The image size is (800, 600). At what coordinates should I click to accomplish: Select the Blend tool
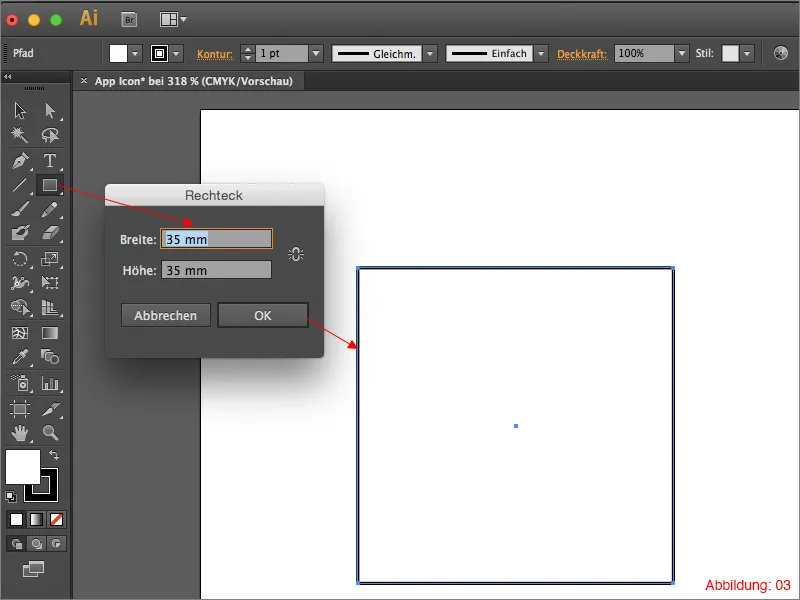50,357
